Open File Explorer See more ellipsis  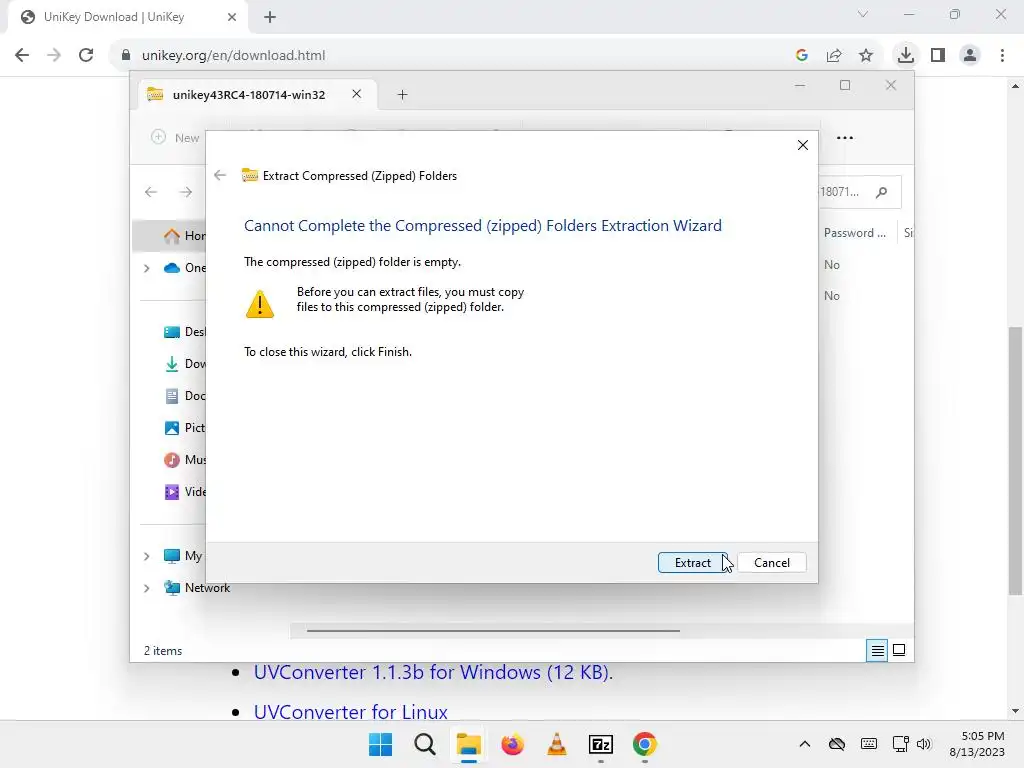point(845,137)
